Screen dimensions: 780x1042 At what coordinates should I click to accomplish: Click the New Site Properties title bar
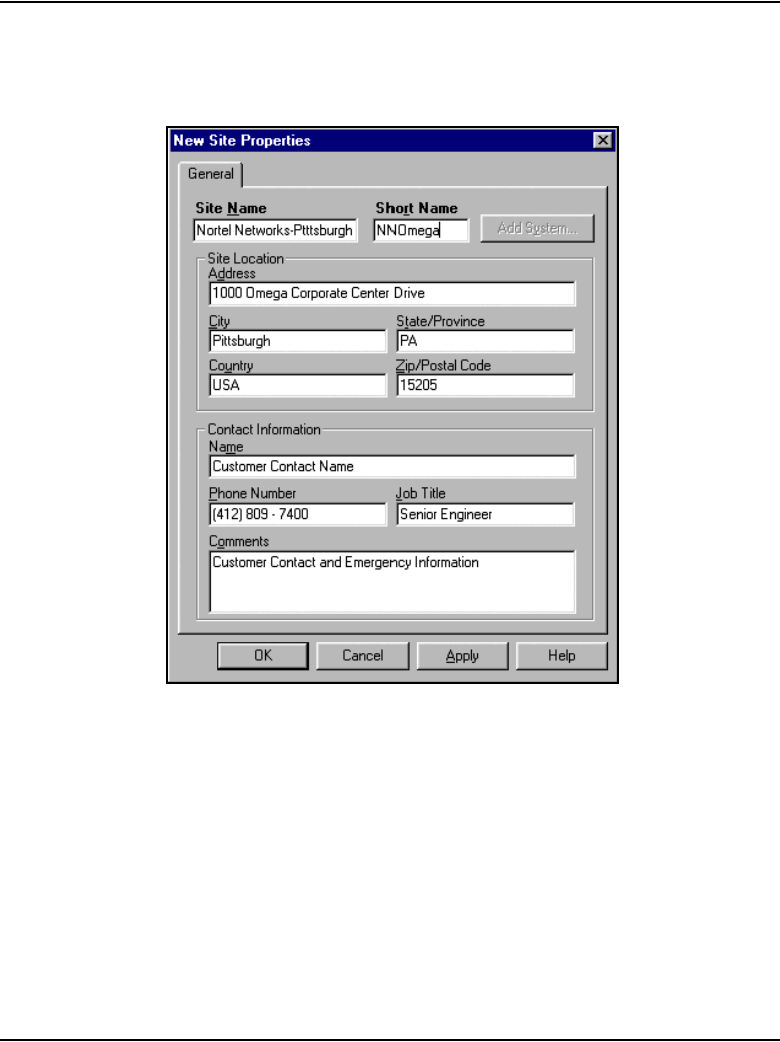click(392, 140)
